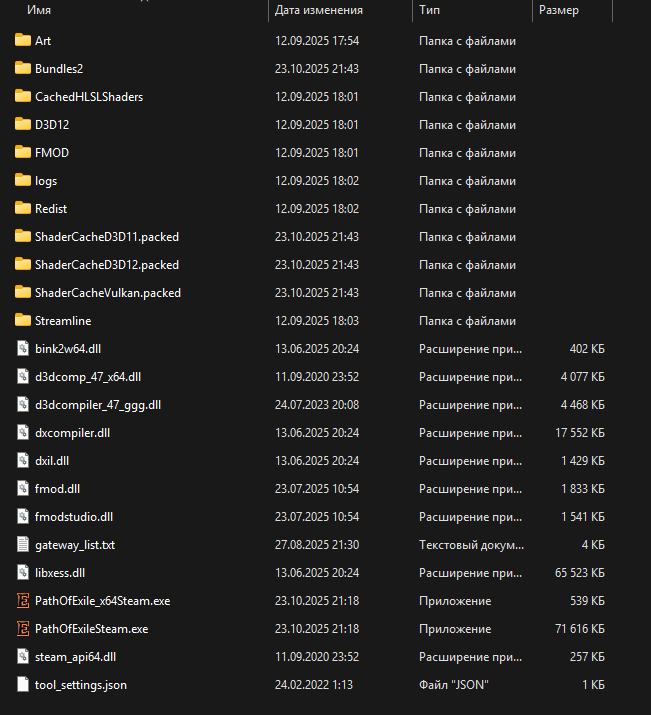Click the fmodstudio.dll file icon
The height and width of the screenshot is (715, 651).
click(x=23, y=517)
